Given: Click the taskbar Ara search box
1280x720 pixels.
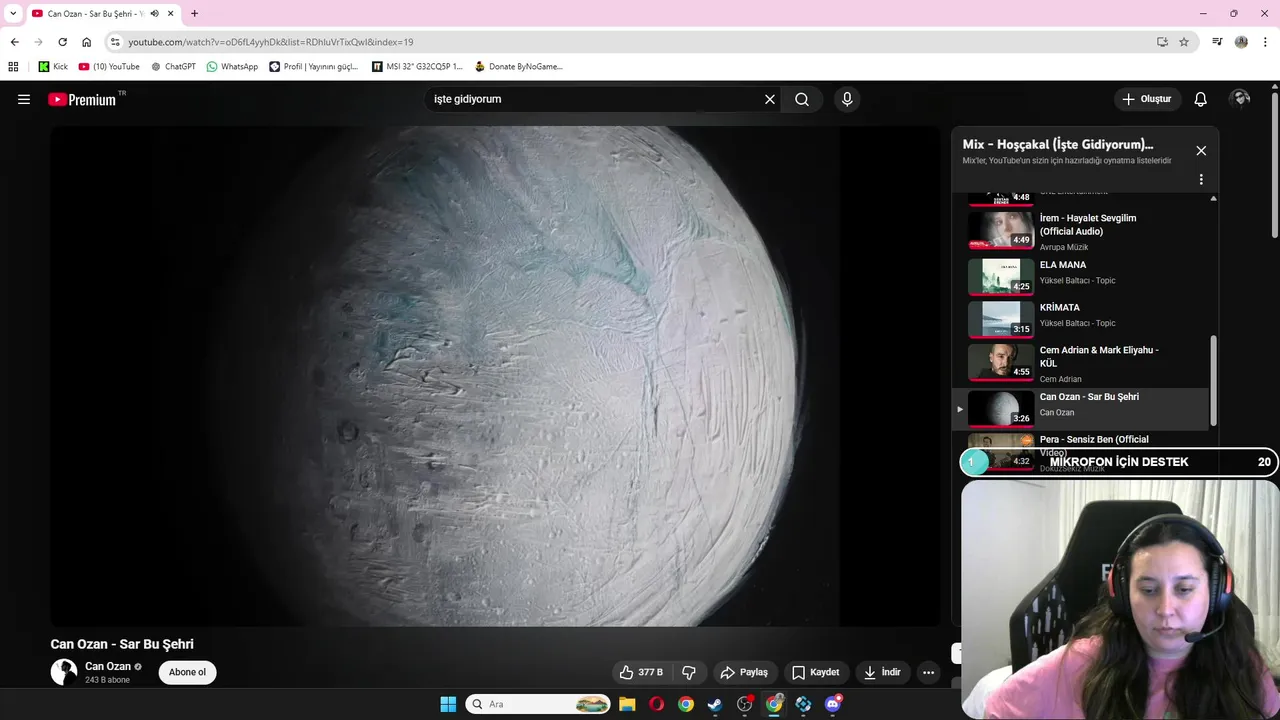Looking at the screenshot, I should [538, 704].
